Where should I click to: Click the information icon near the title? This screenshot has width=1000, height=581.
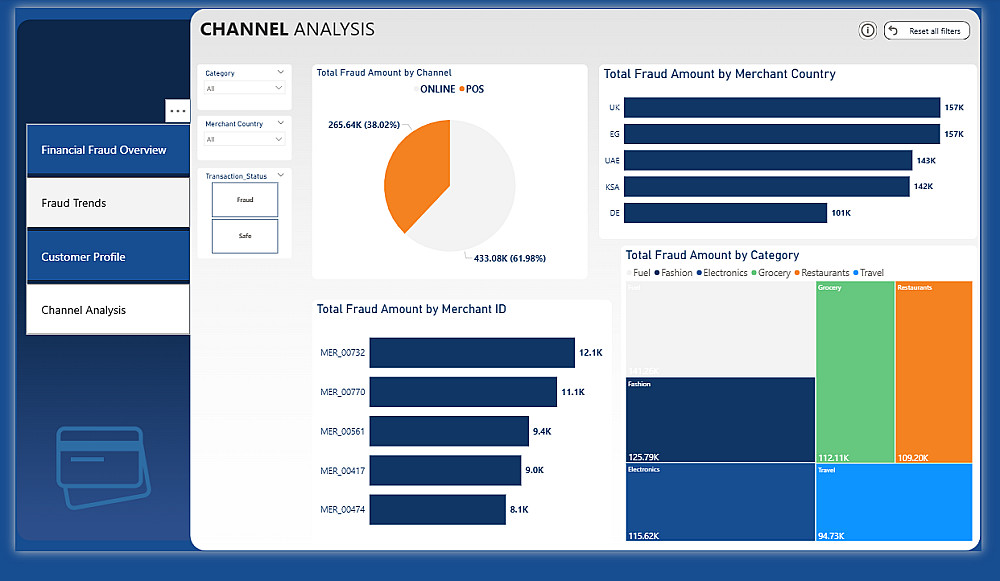867,30
